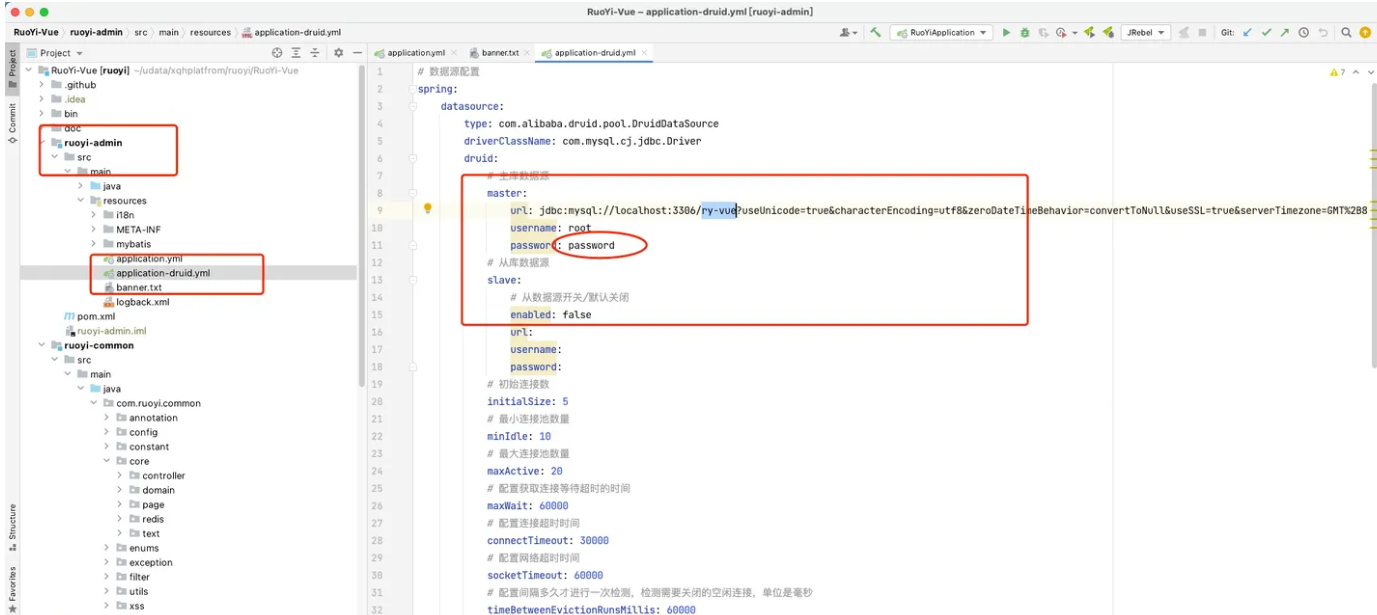Click Collapse All in Project panel
1377x615 pixels.
[315, 53]
